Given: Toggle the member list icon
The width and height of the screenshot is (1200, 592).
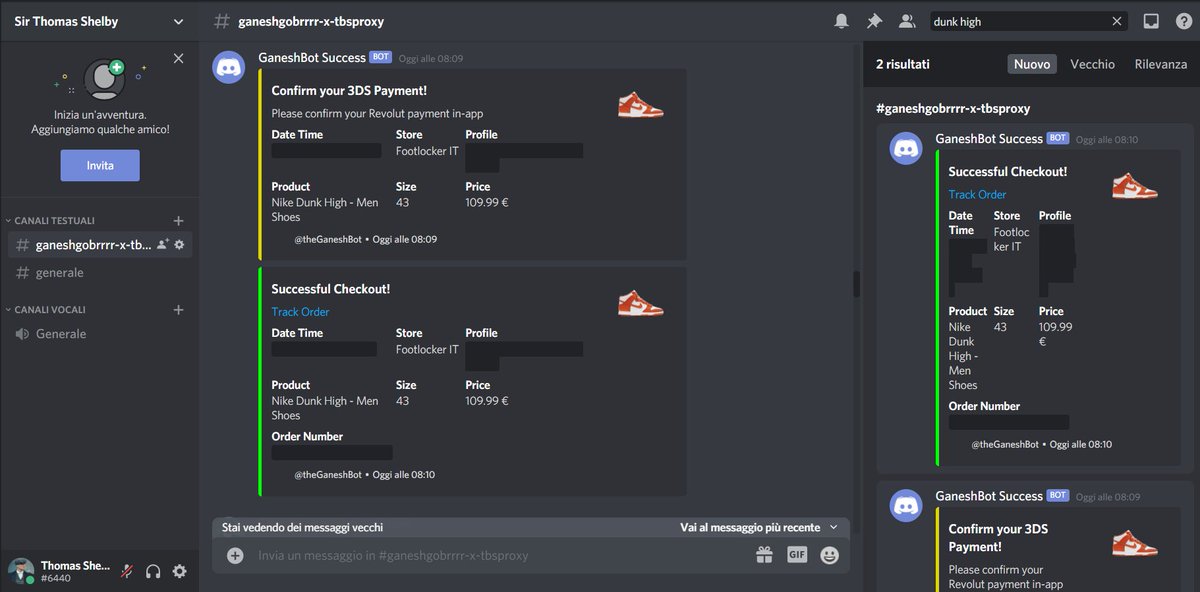Looking at the screenshot, I should (x=907, y=21).
